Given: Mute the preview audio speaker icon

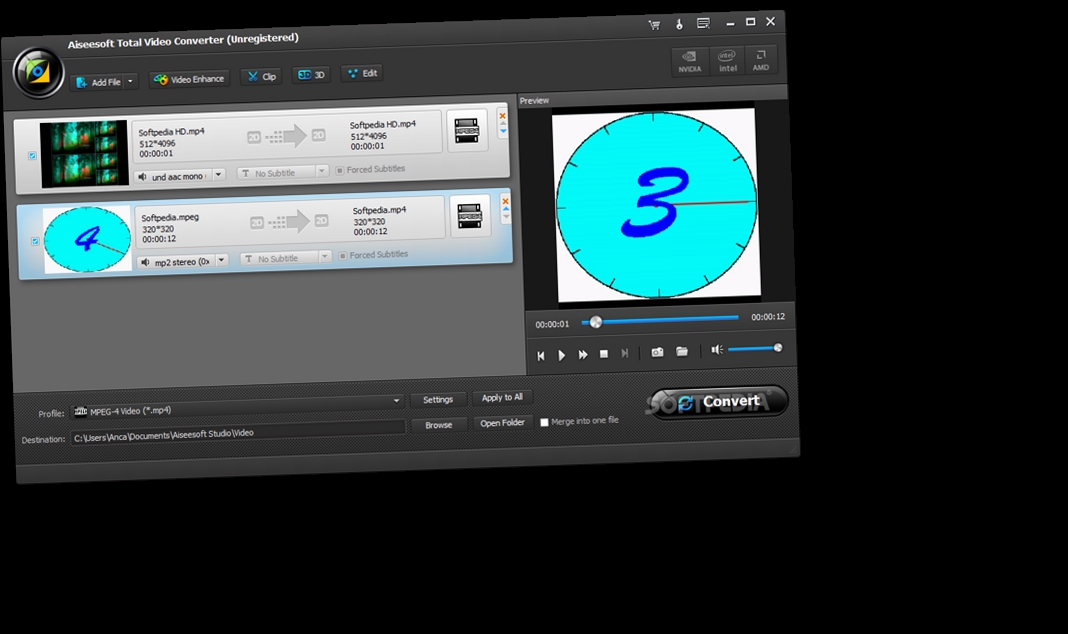Looking at the screenshot, I should pyautogui.click(x=717, y=350).
